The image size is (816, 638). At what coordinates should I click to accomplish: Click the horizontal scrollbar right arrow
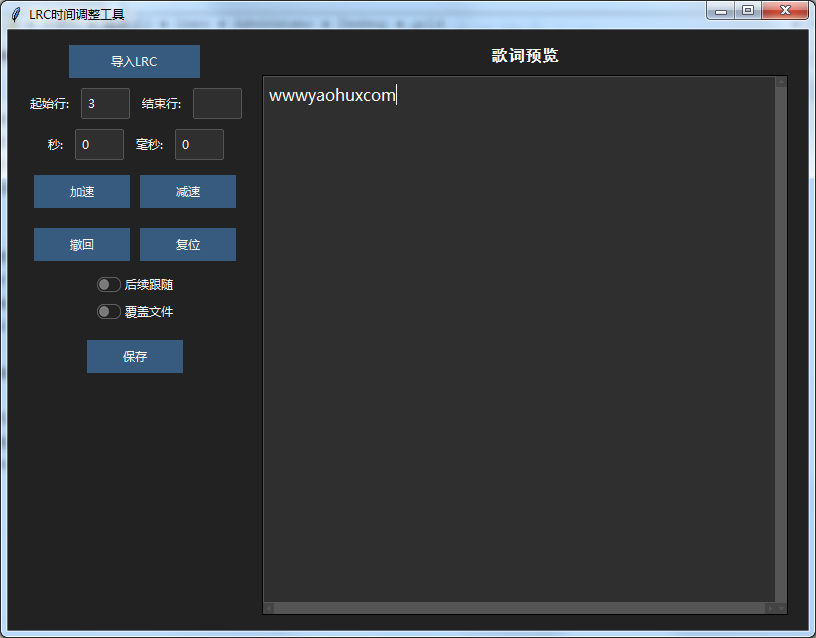pyautogui.click(x=769, y=608)
